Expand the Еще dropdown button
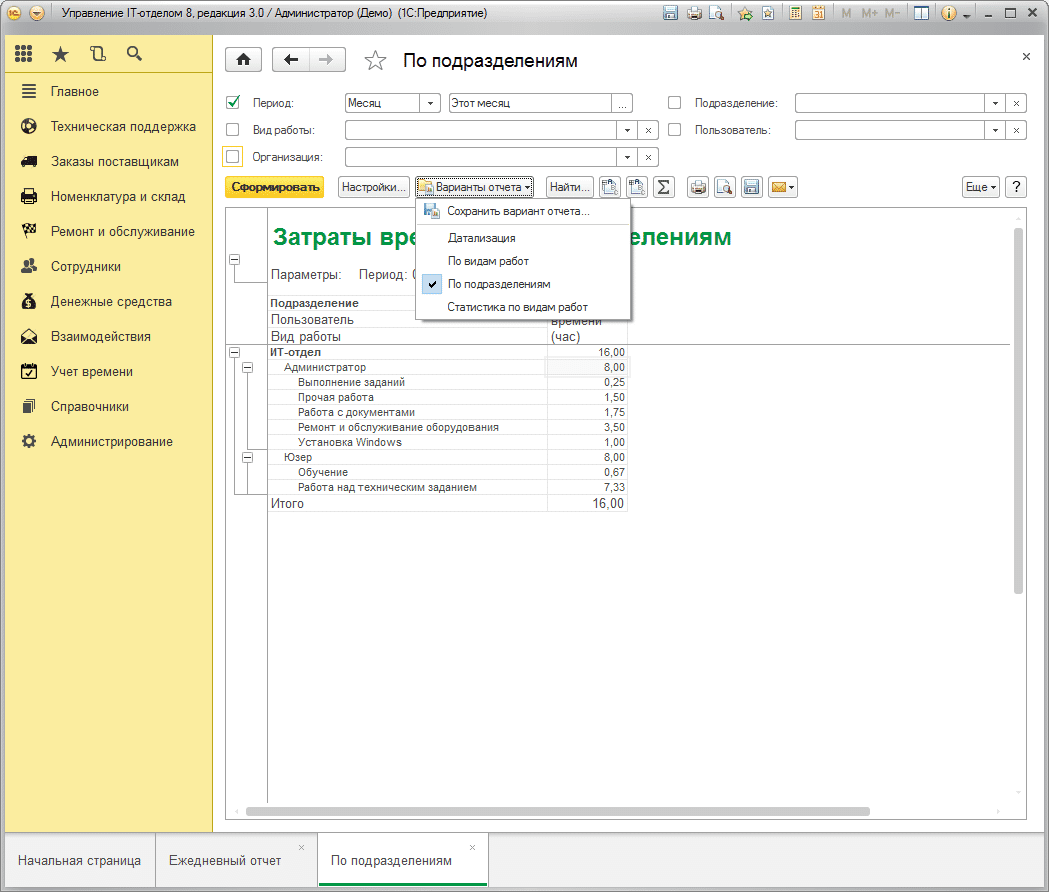The image size is (1049, 892). click(x=980, y=187)
